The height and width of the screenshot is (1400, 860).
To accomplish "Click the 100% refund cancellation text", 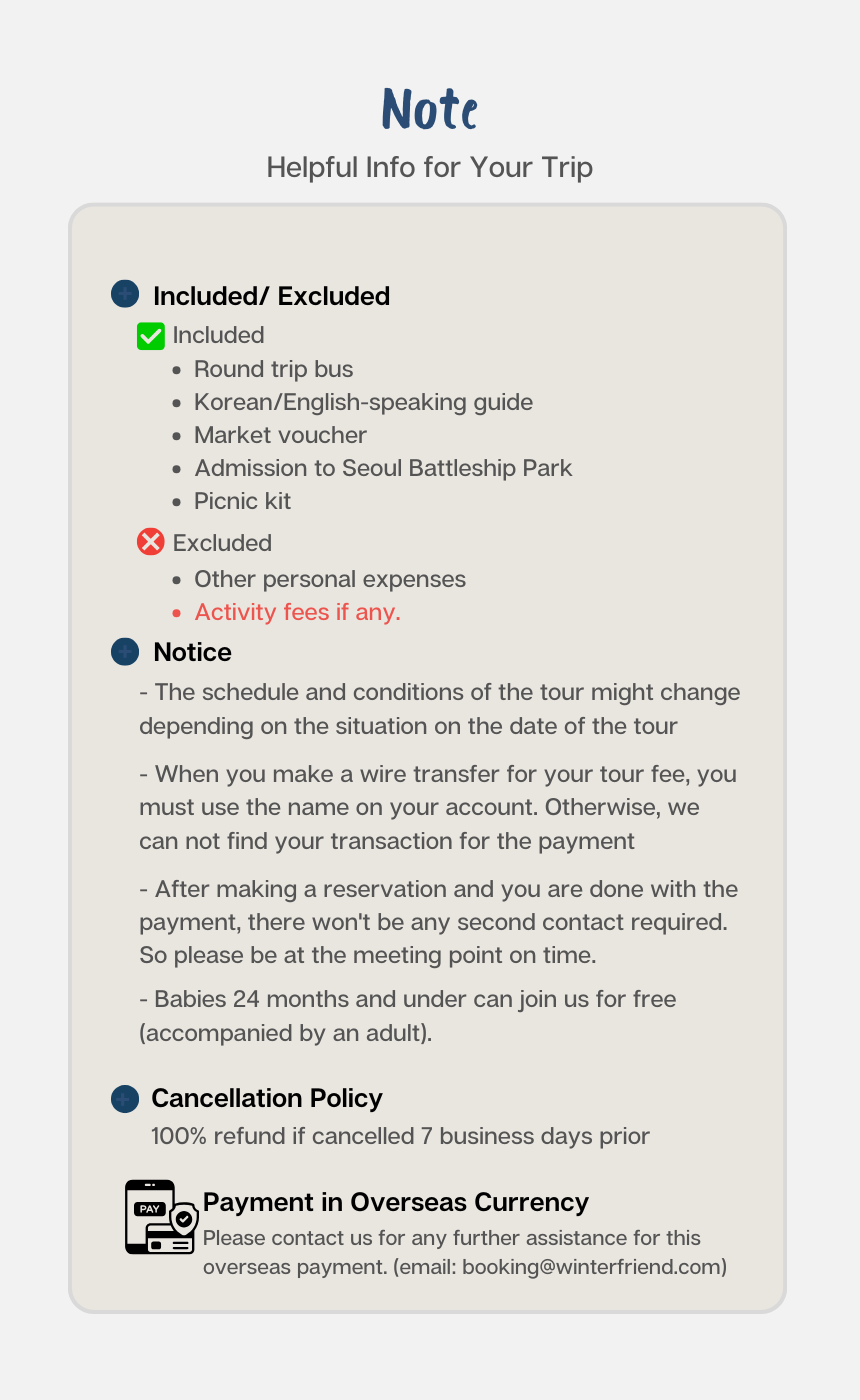I will pyautogui.click(x=400, y=1136).
